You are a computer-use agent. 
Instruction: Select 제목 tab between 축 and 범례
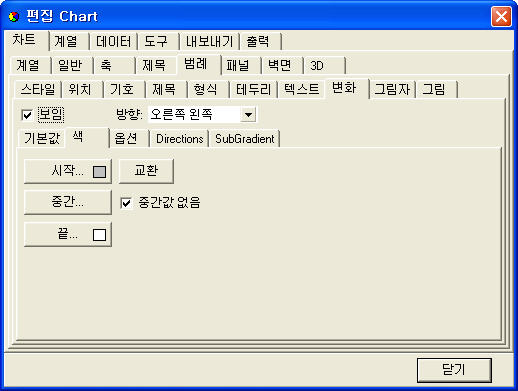(156, 65)
